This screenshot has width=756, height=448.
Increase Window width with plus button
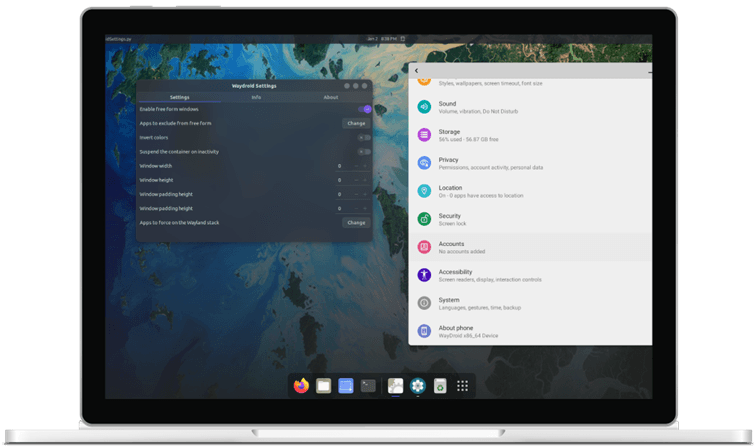tap(366, 166)
